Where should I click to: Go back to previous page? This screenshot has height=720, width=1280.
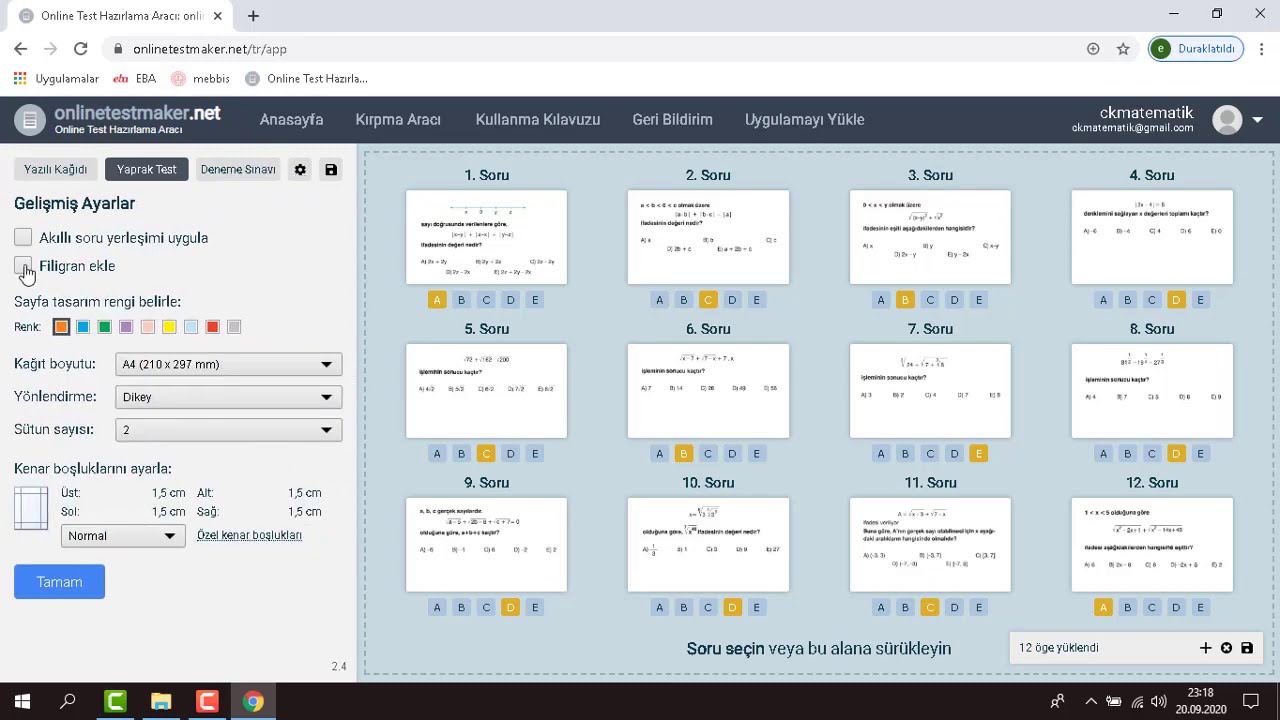click(21, 49)
